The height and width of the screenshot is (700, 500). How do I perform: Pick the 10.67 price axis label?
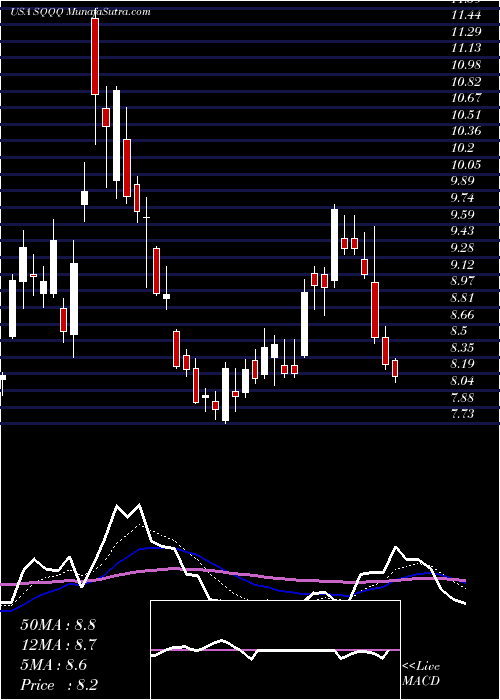tap(466, 98)
